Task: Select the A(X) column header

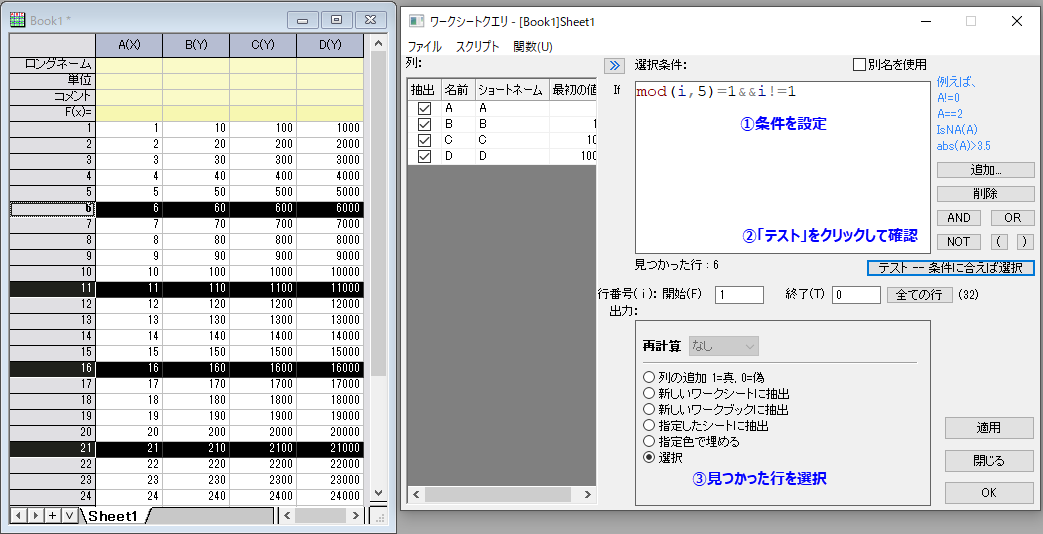Action: click(129, 45)
